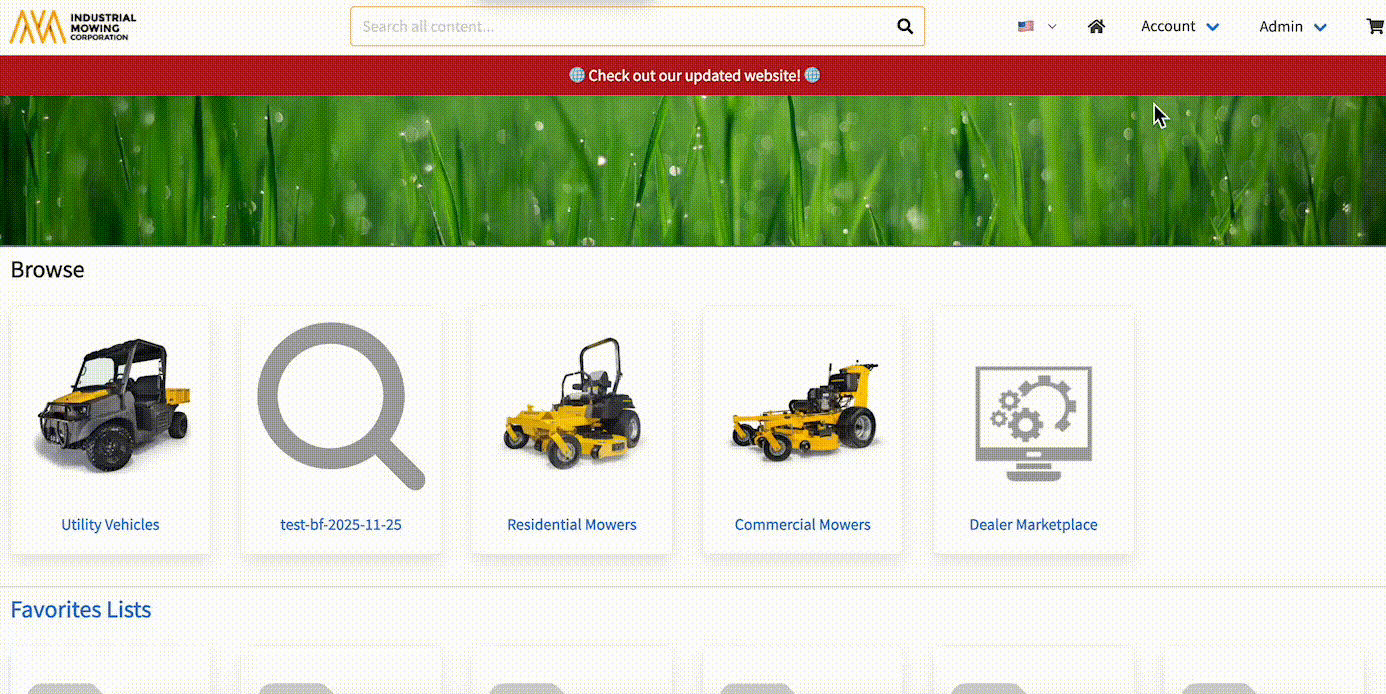Click the test-bf-2025-11-25 magnifier image

341,406
